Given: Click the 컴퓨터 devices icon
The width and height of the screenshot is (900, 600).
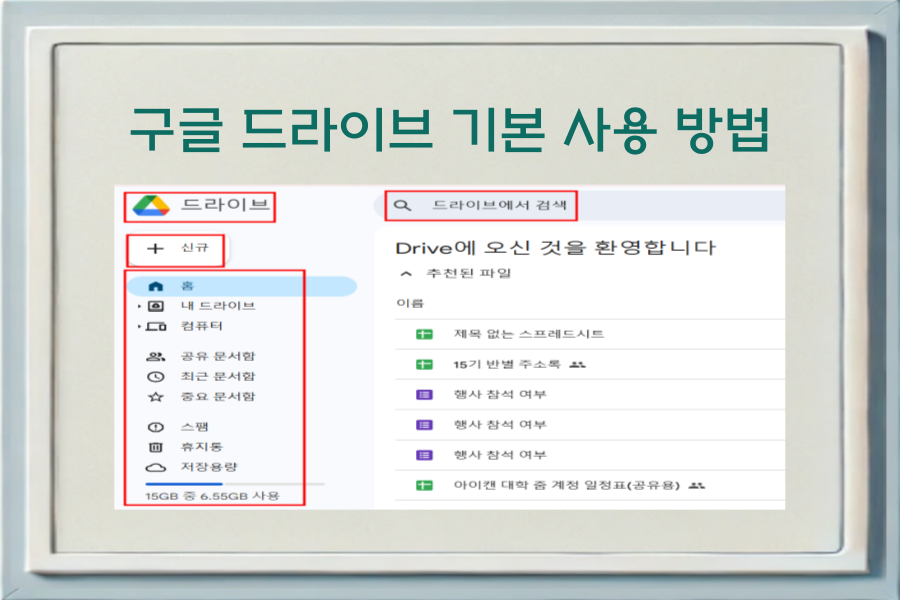Looking at the screenshot, I should point(156,327).
